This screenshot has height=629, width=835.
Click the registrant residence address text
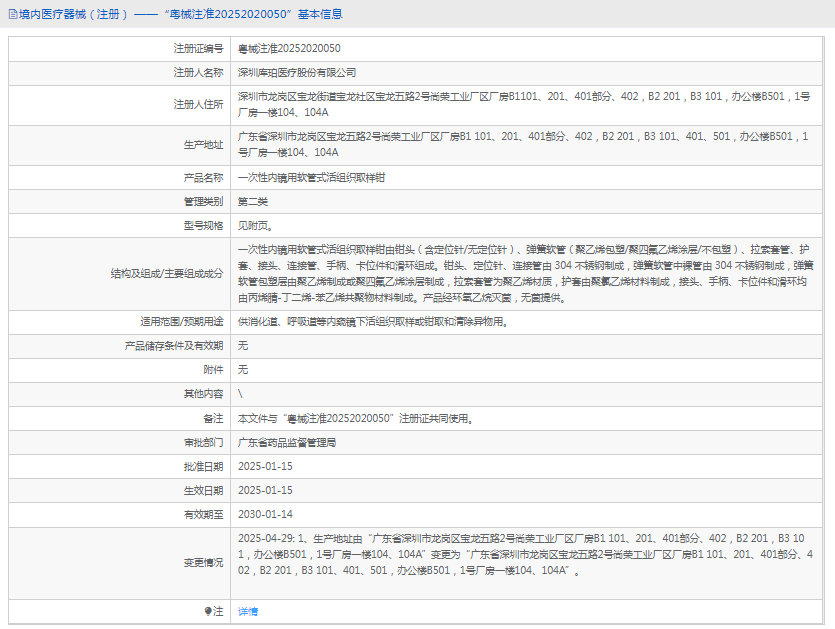(x=524, y=104)
